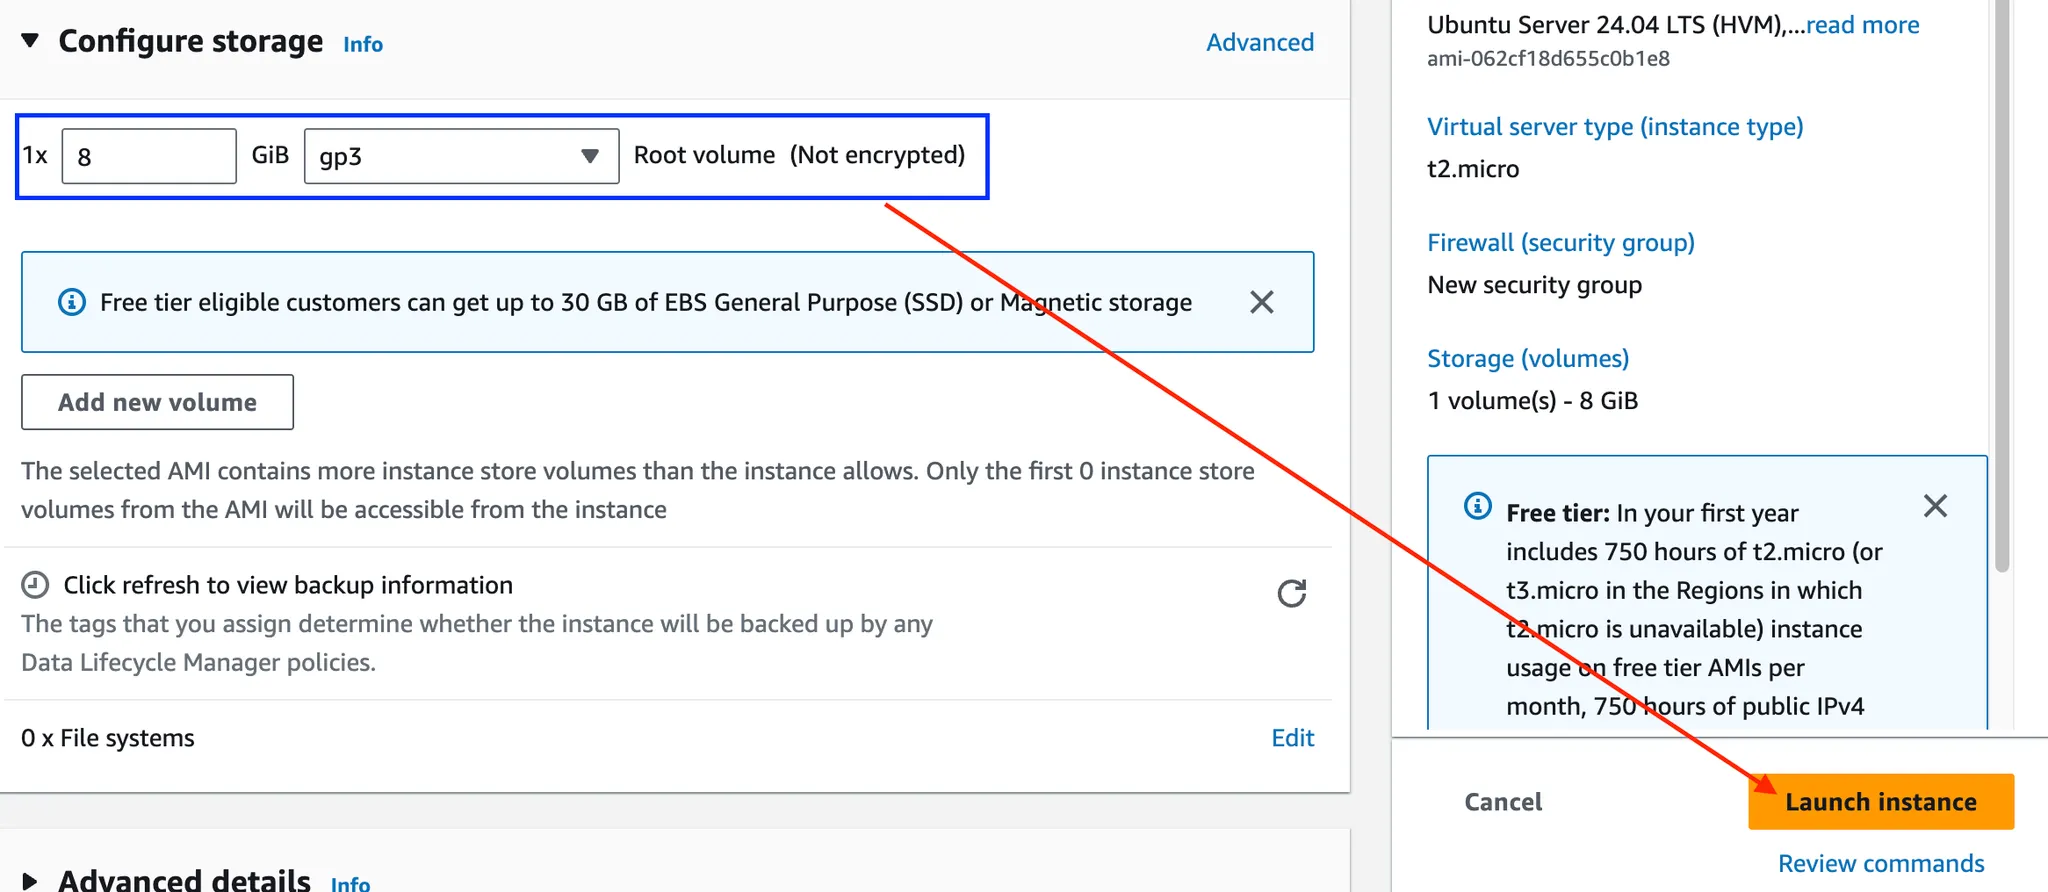Image resolution: width=2048 pixels, height=892 pixels.
Task: Close the Free tier summary notice
Action: pos(1935,506)
